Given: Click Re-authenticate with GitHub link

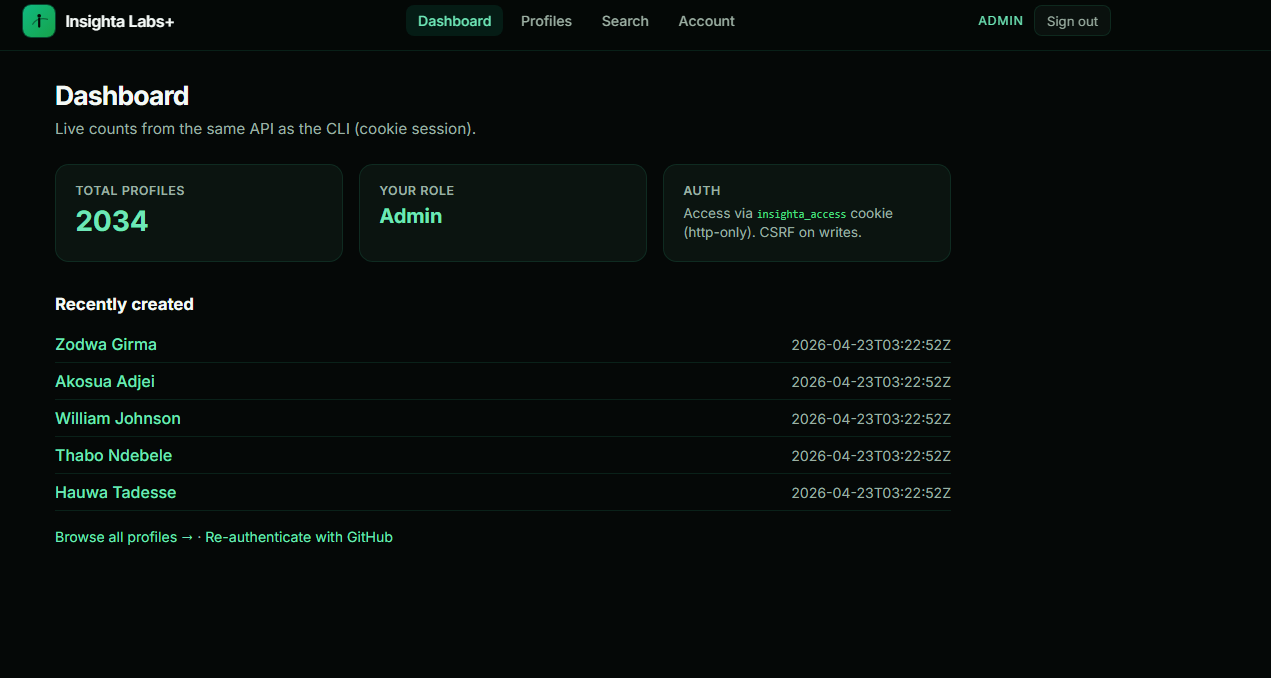Looking at the screenshot, I should [x=299, y=537].
